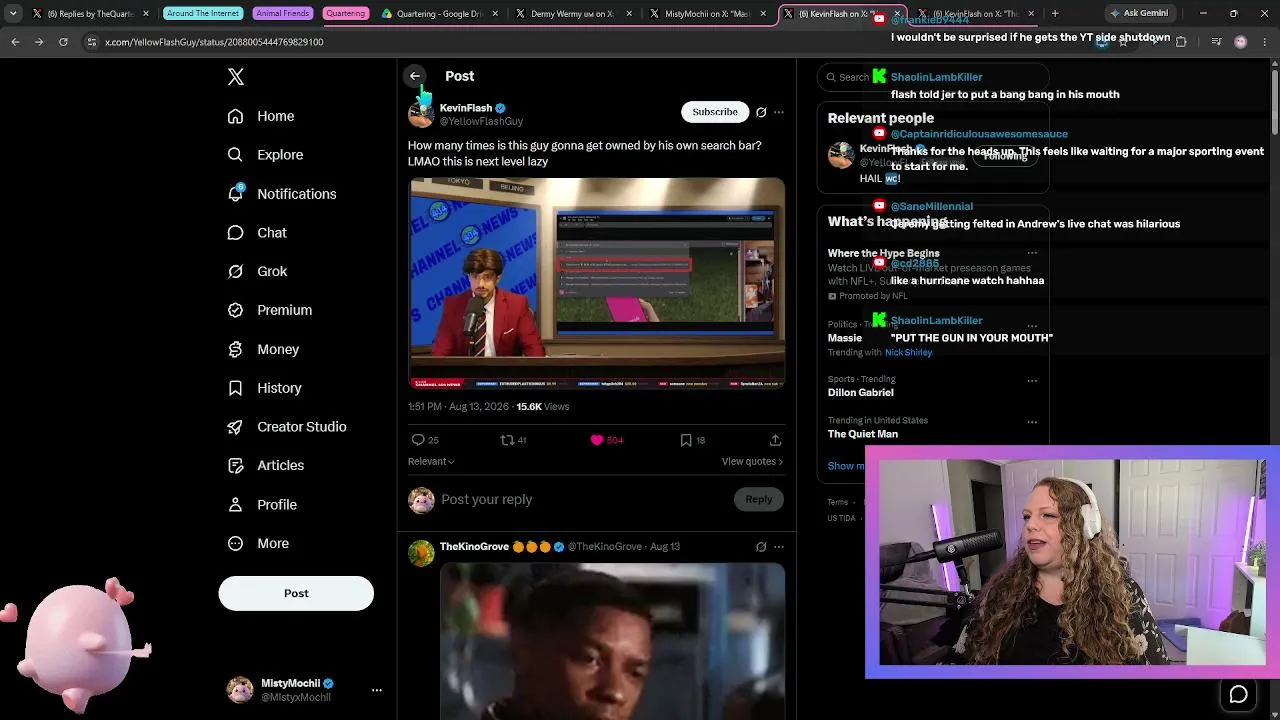Click the Reply submit button
Viewport: 1280px width, 720px height.
tap(758, 499)
